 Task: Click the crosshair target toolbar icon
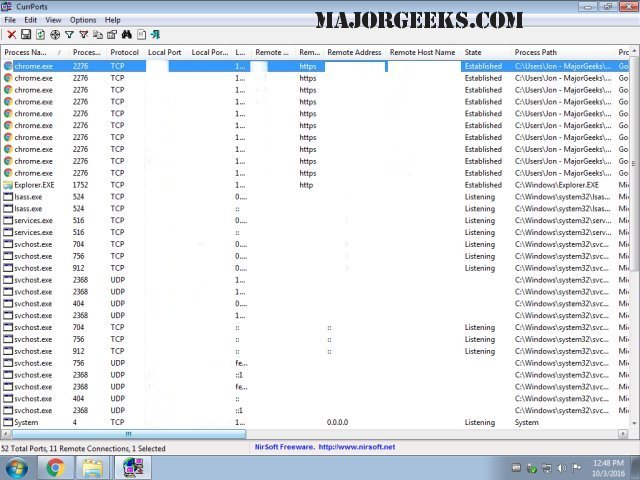tap(55, 35)
